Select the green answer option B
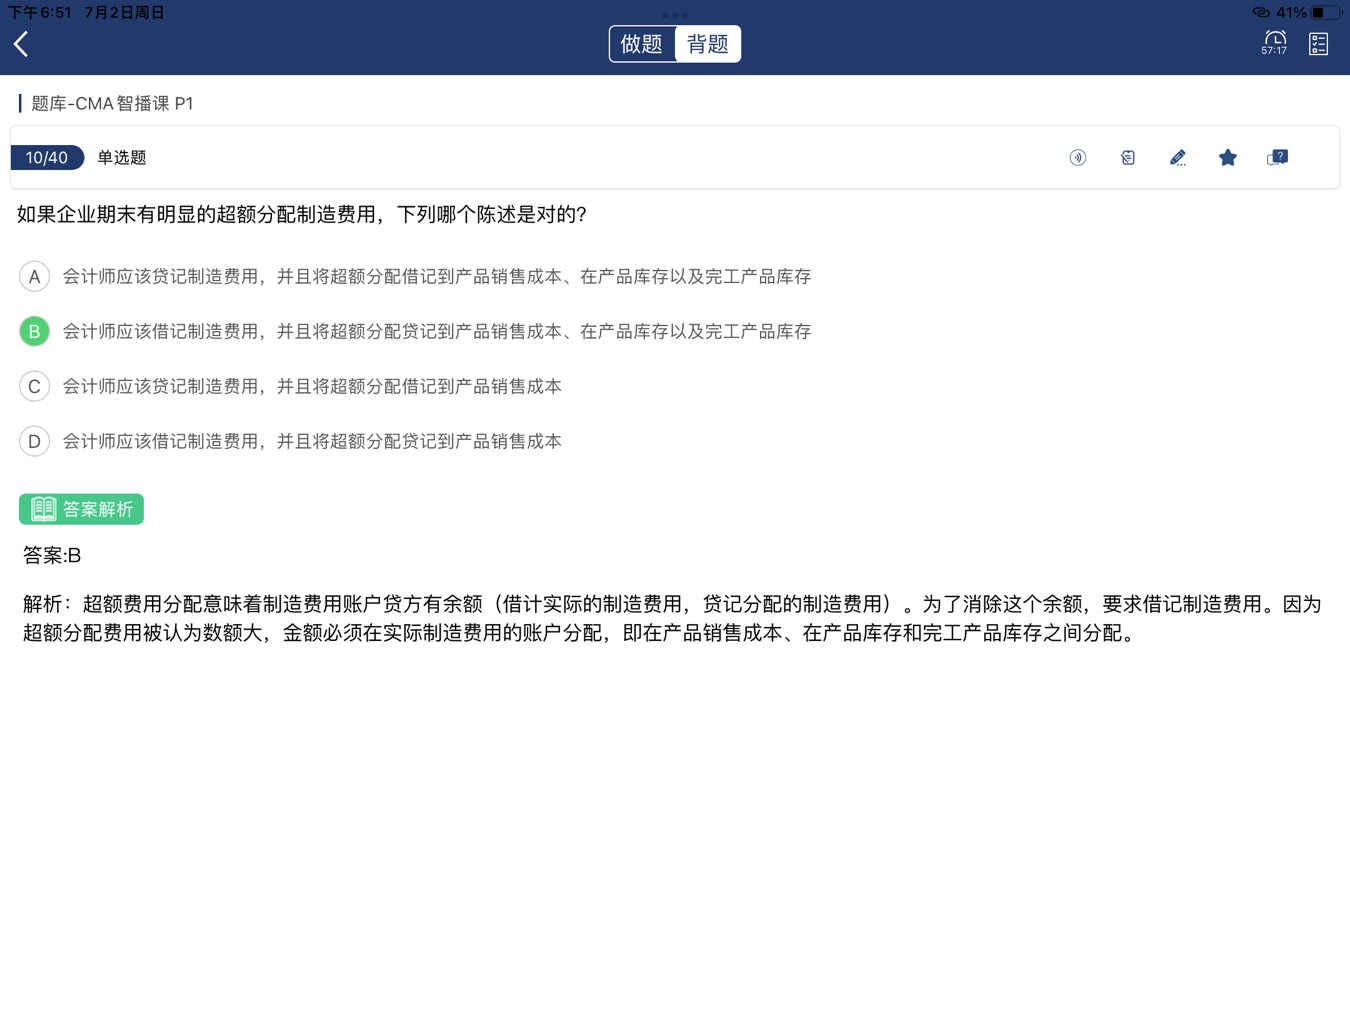This screenshot has width=1350, height=1012. click(x=35, y=331)
